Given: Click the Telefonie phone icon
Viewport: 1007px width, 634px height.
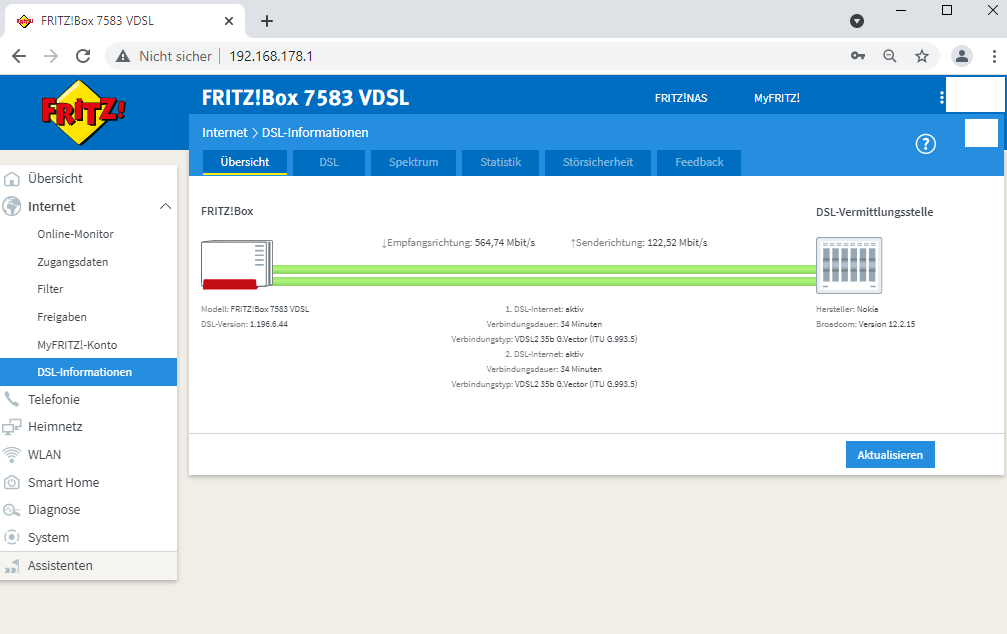Looking at the screenshot, I should point(12,400).
